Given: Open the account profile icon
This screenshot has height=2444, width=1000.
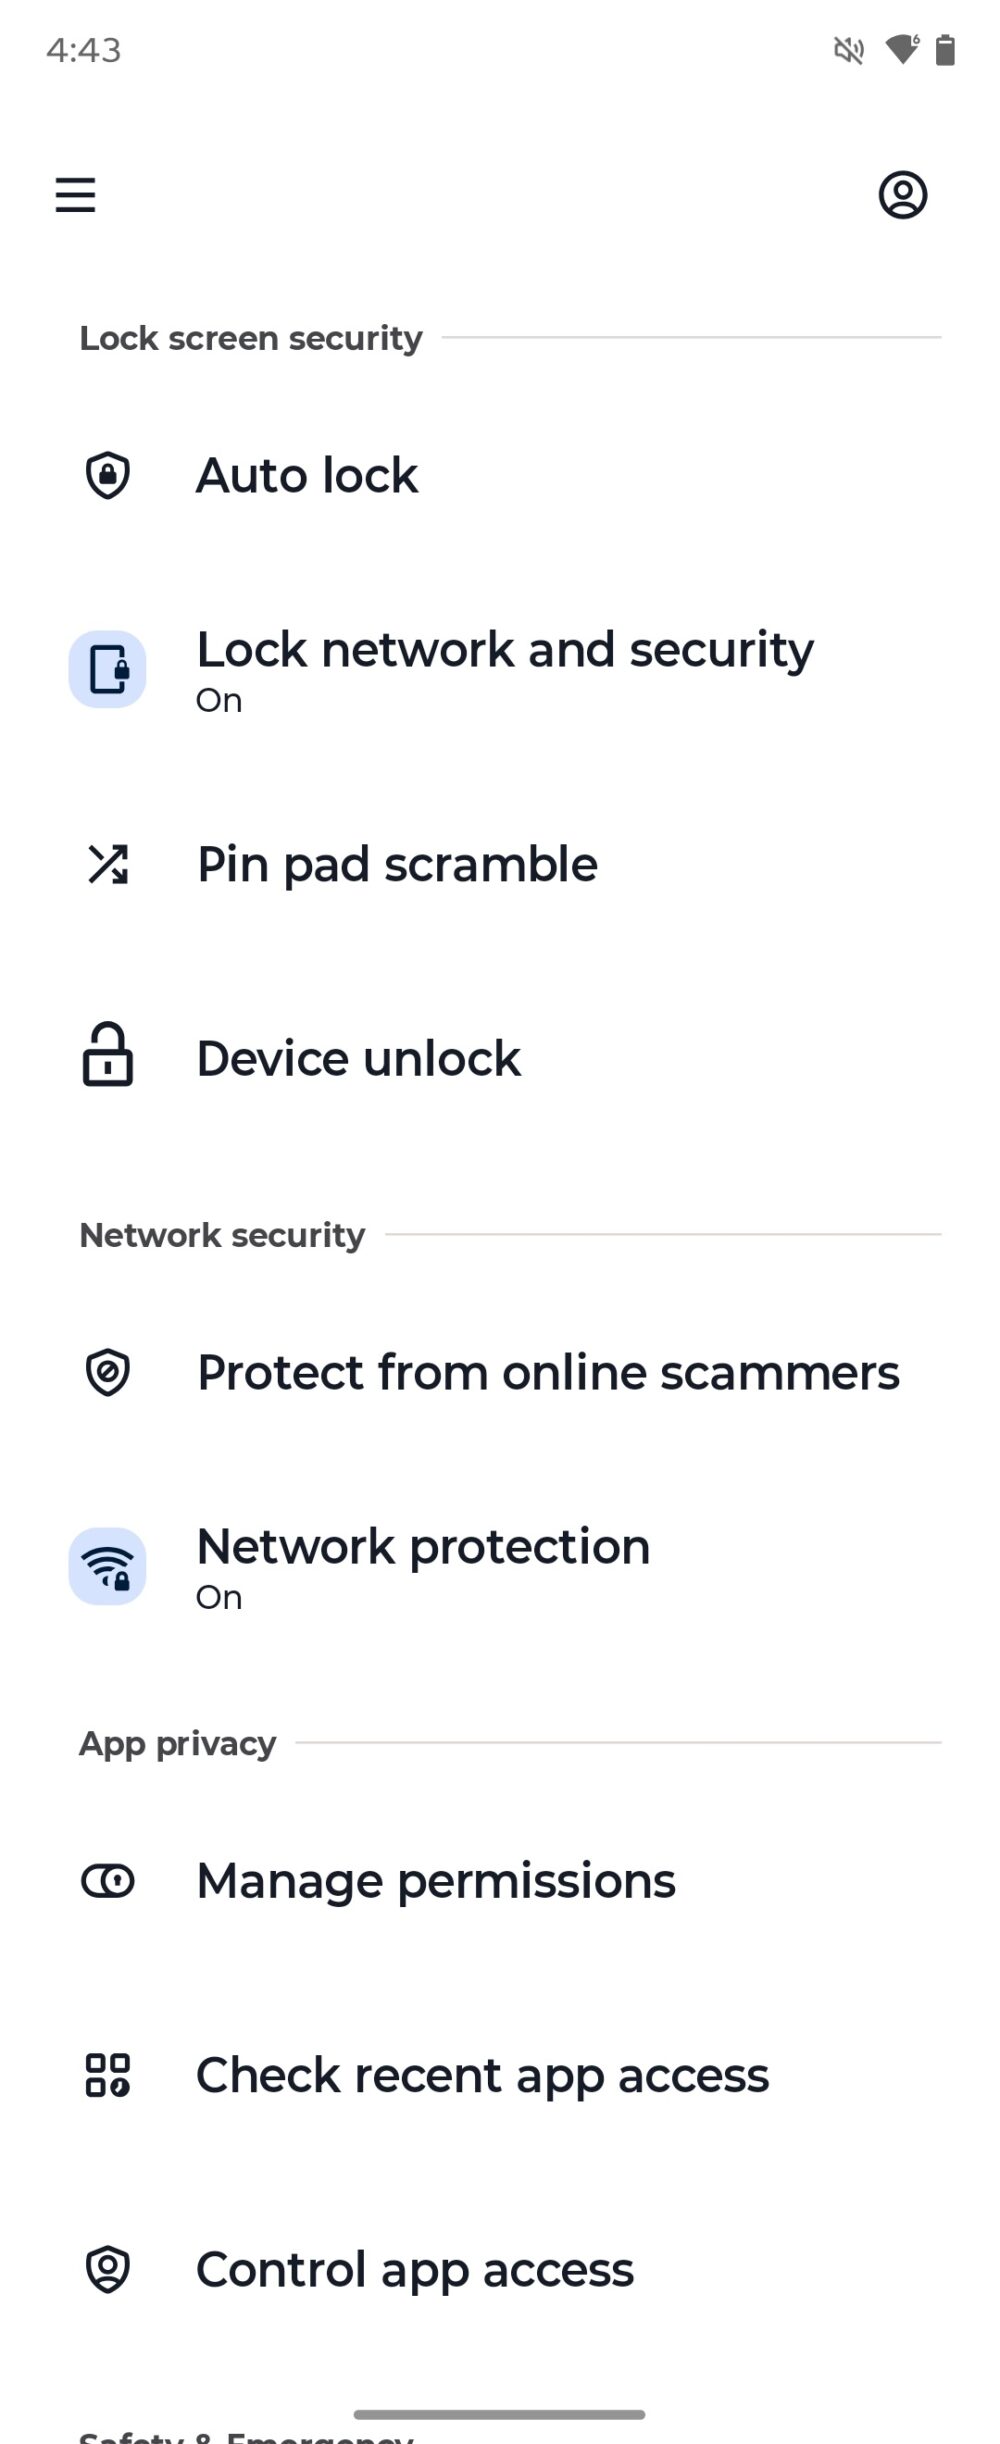Looking at the screenshot, I should (903, 195).
